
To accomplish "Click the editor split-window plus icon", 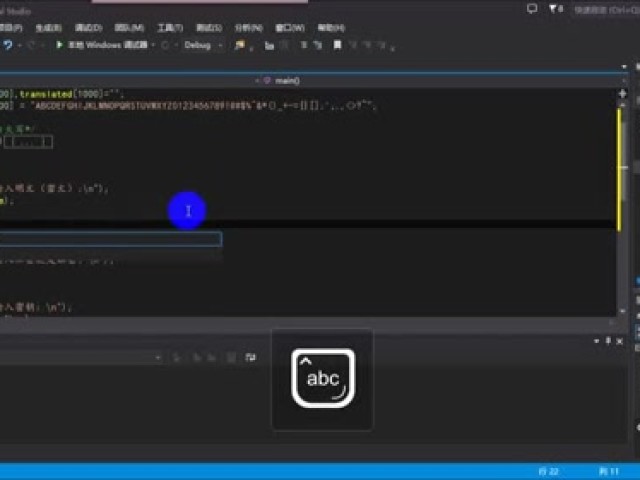I will coord(622,93).
